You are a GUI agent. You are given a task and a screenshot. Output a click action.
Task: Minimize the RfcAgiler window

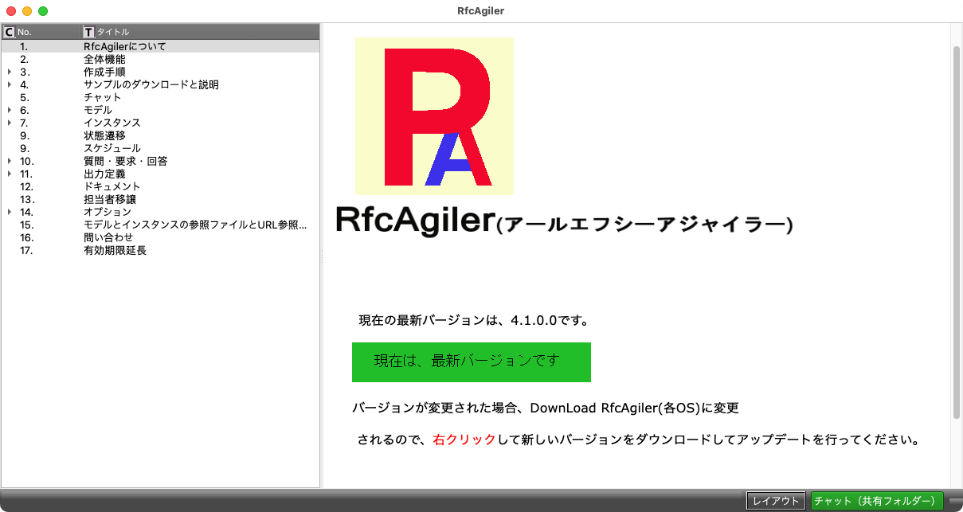tap(27, 11)
